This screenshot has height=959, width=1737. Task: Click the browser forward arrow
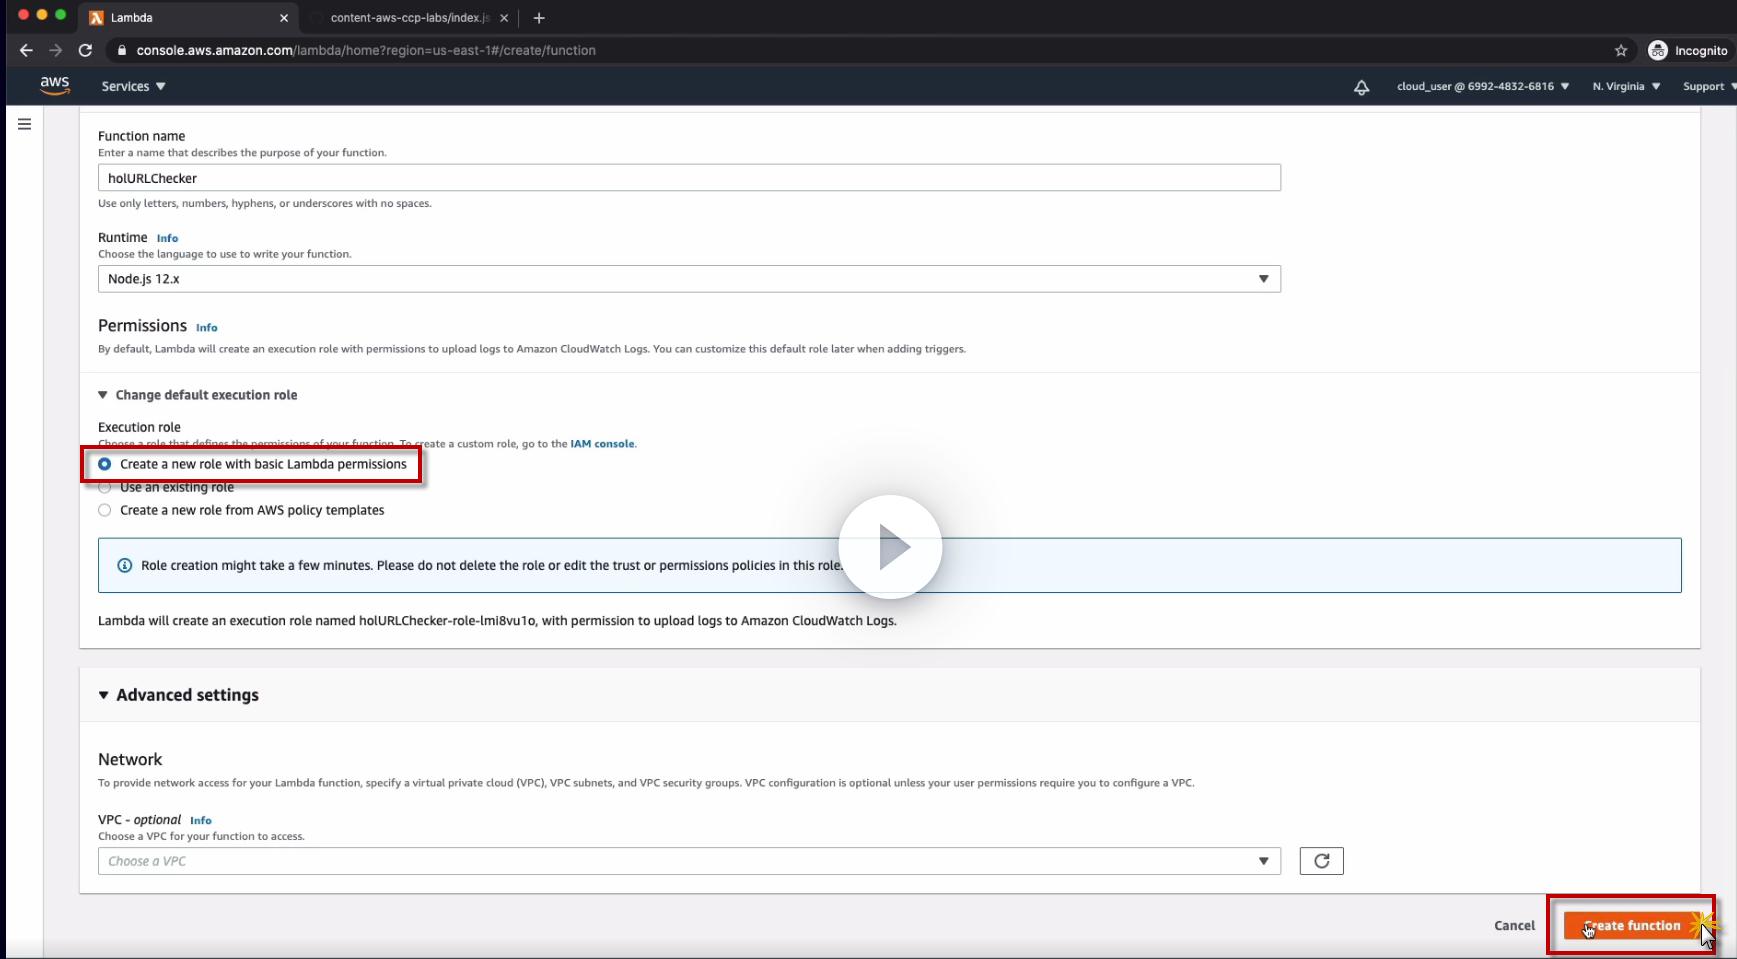[x=56, y=50]
